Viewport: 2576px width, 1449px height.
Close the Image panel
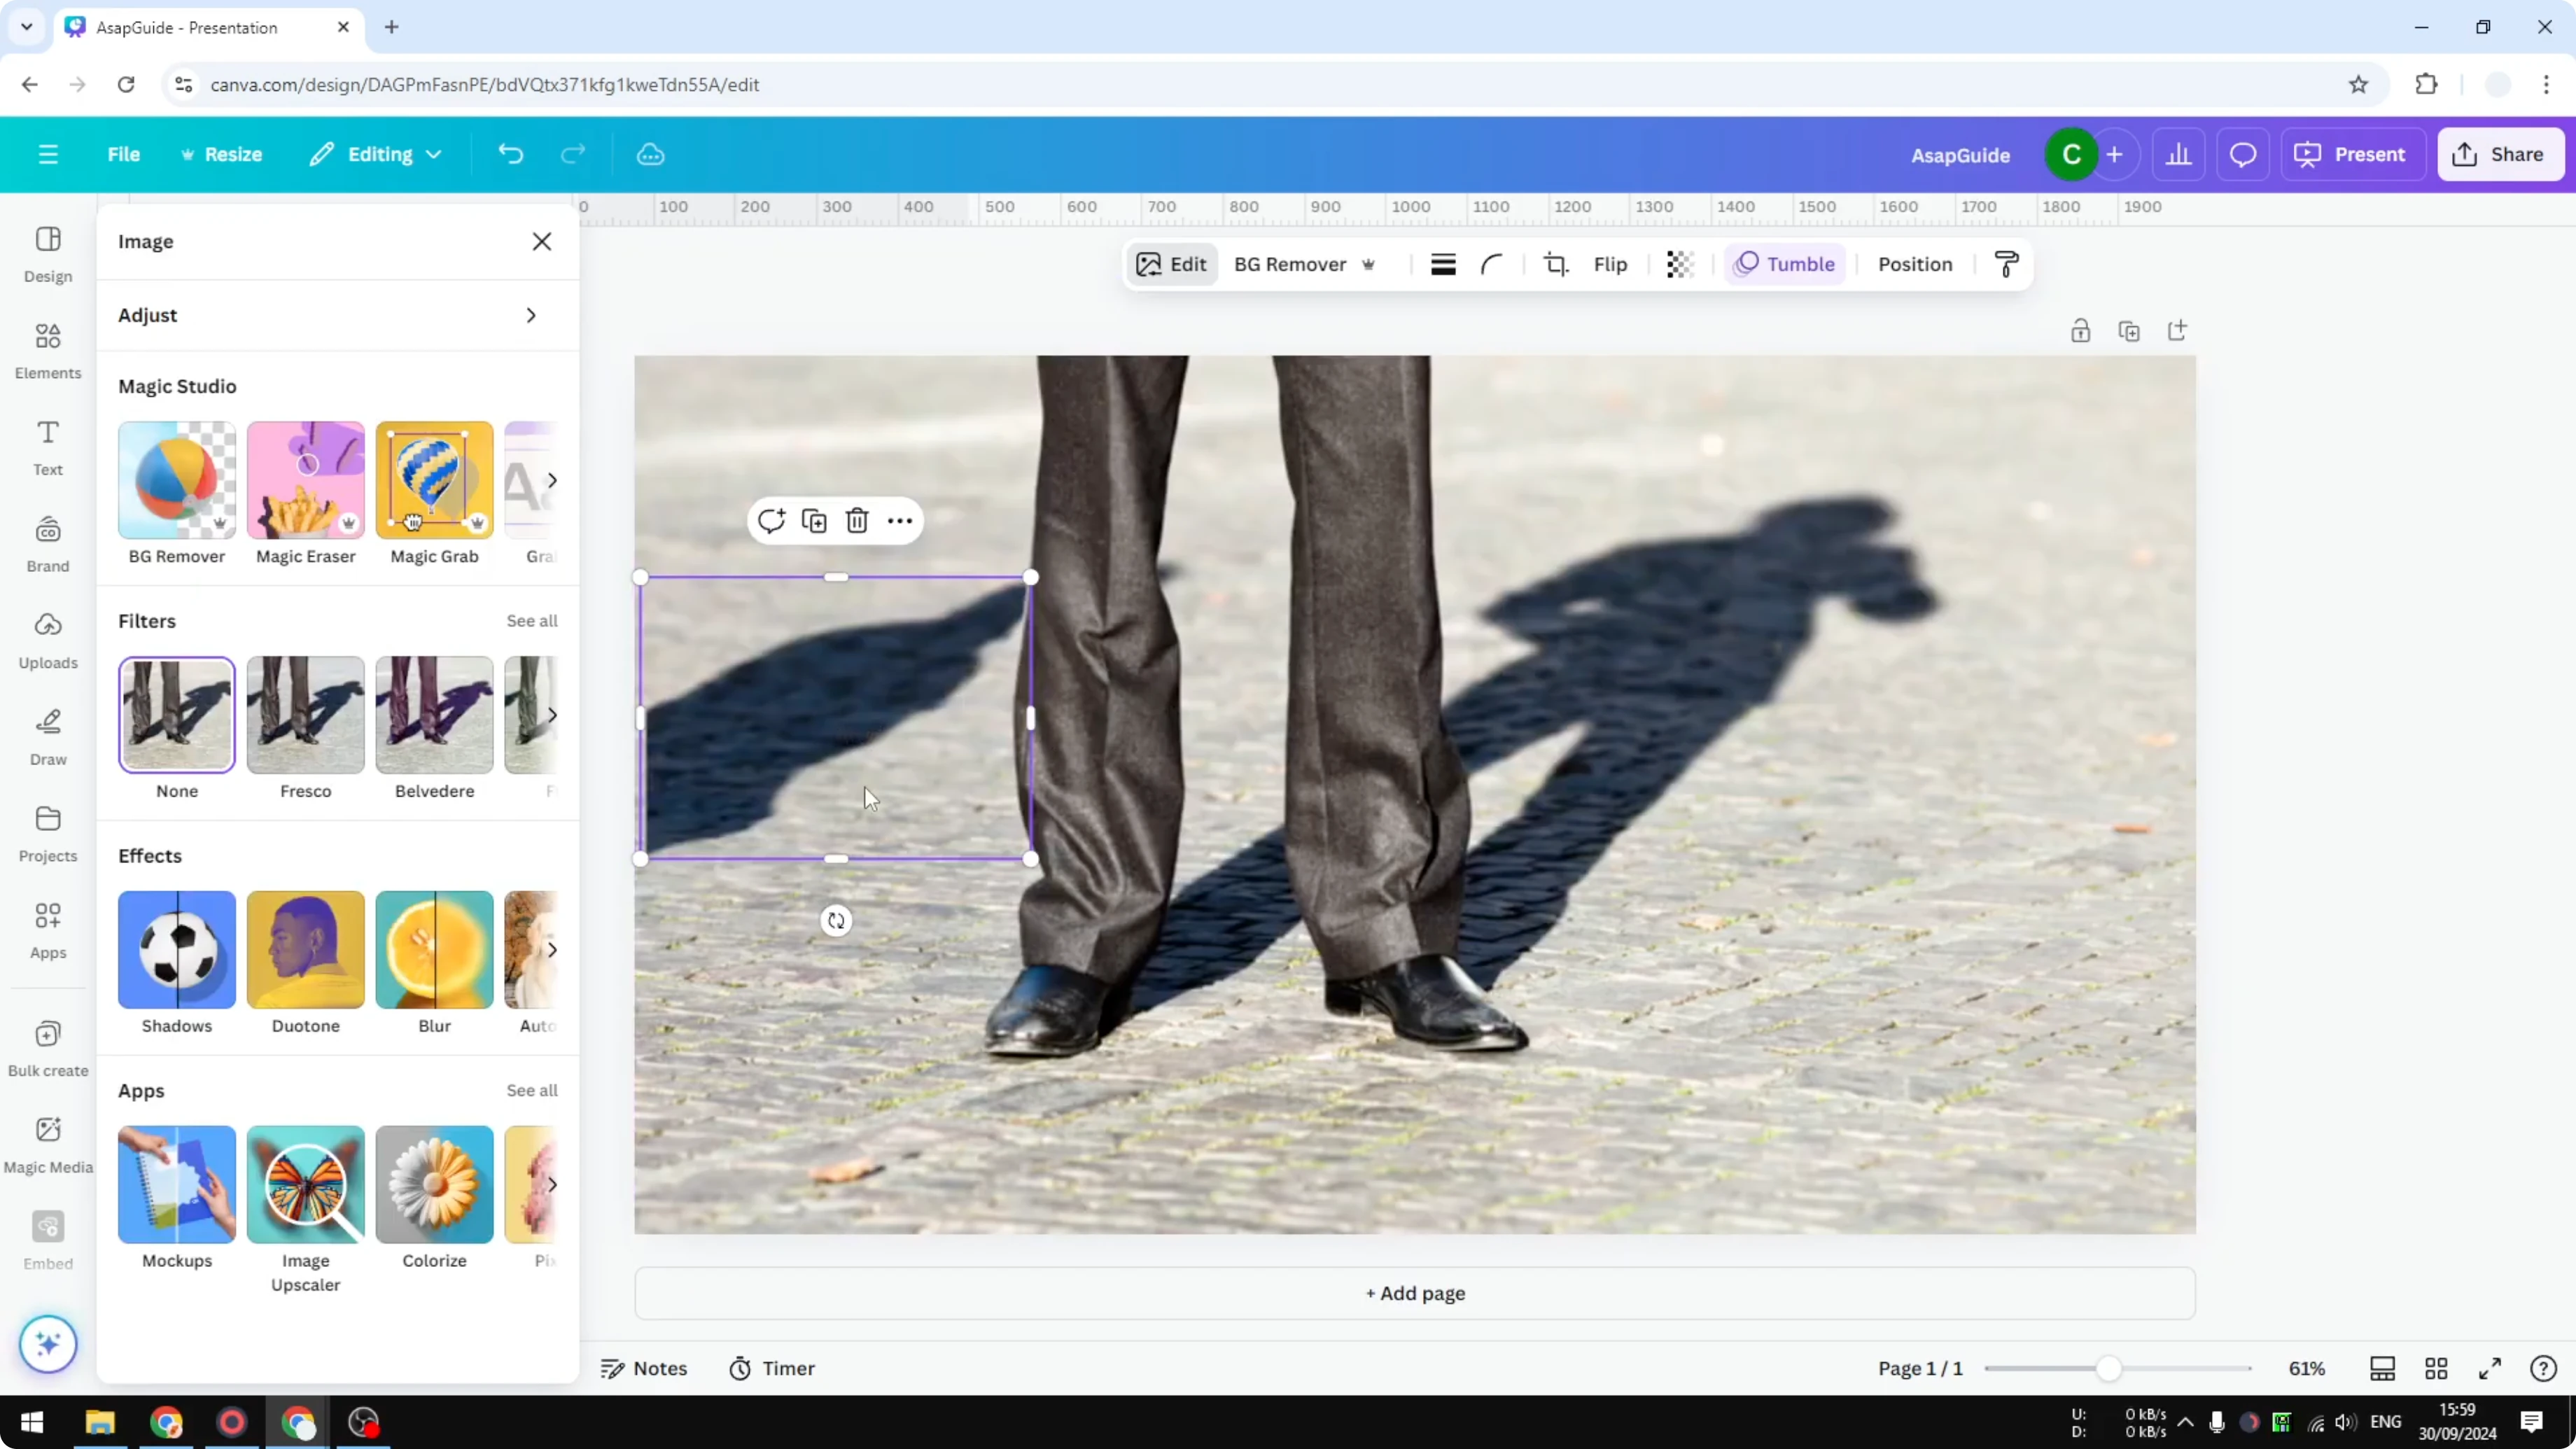[542, 241]
